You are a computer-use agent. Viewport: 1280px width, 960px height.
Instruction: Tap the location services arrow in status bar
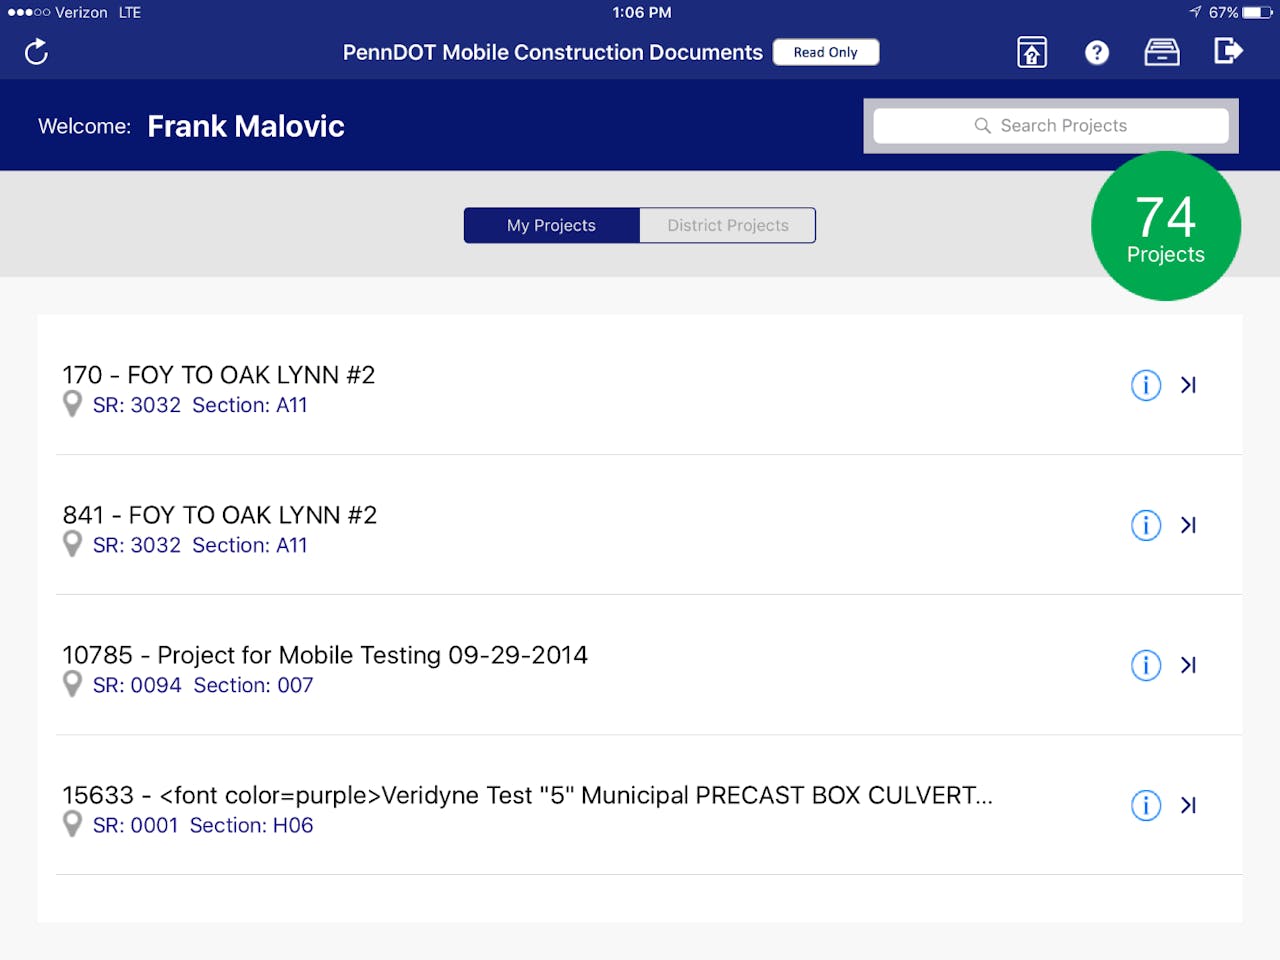1195,12
